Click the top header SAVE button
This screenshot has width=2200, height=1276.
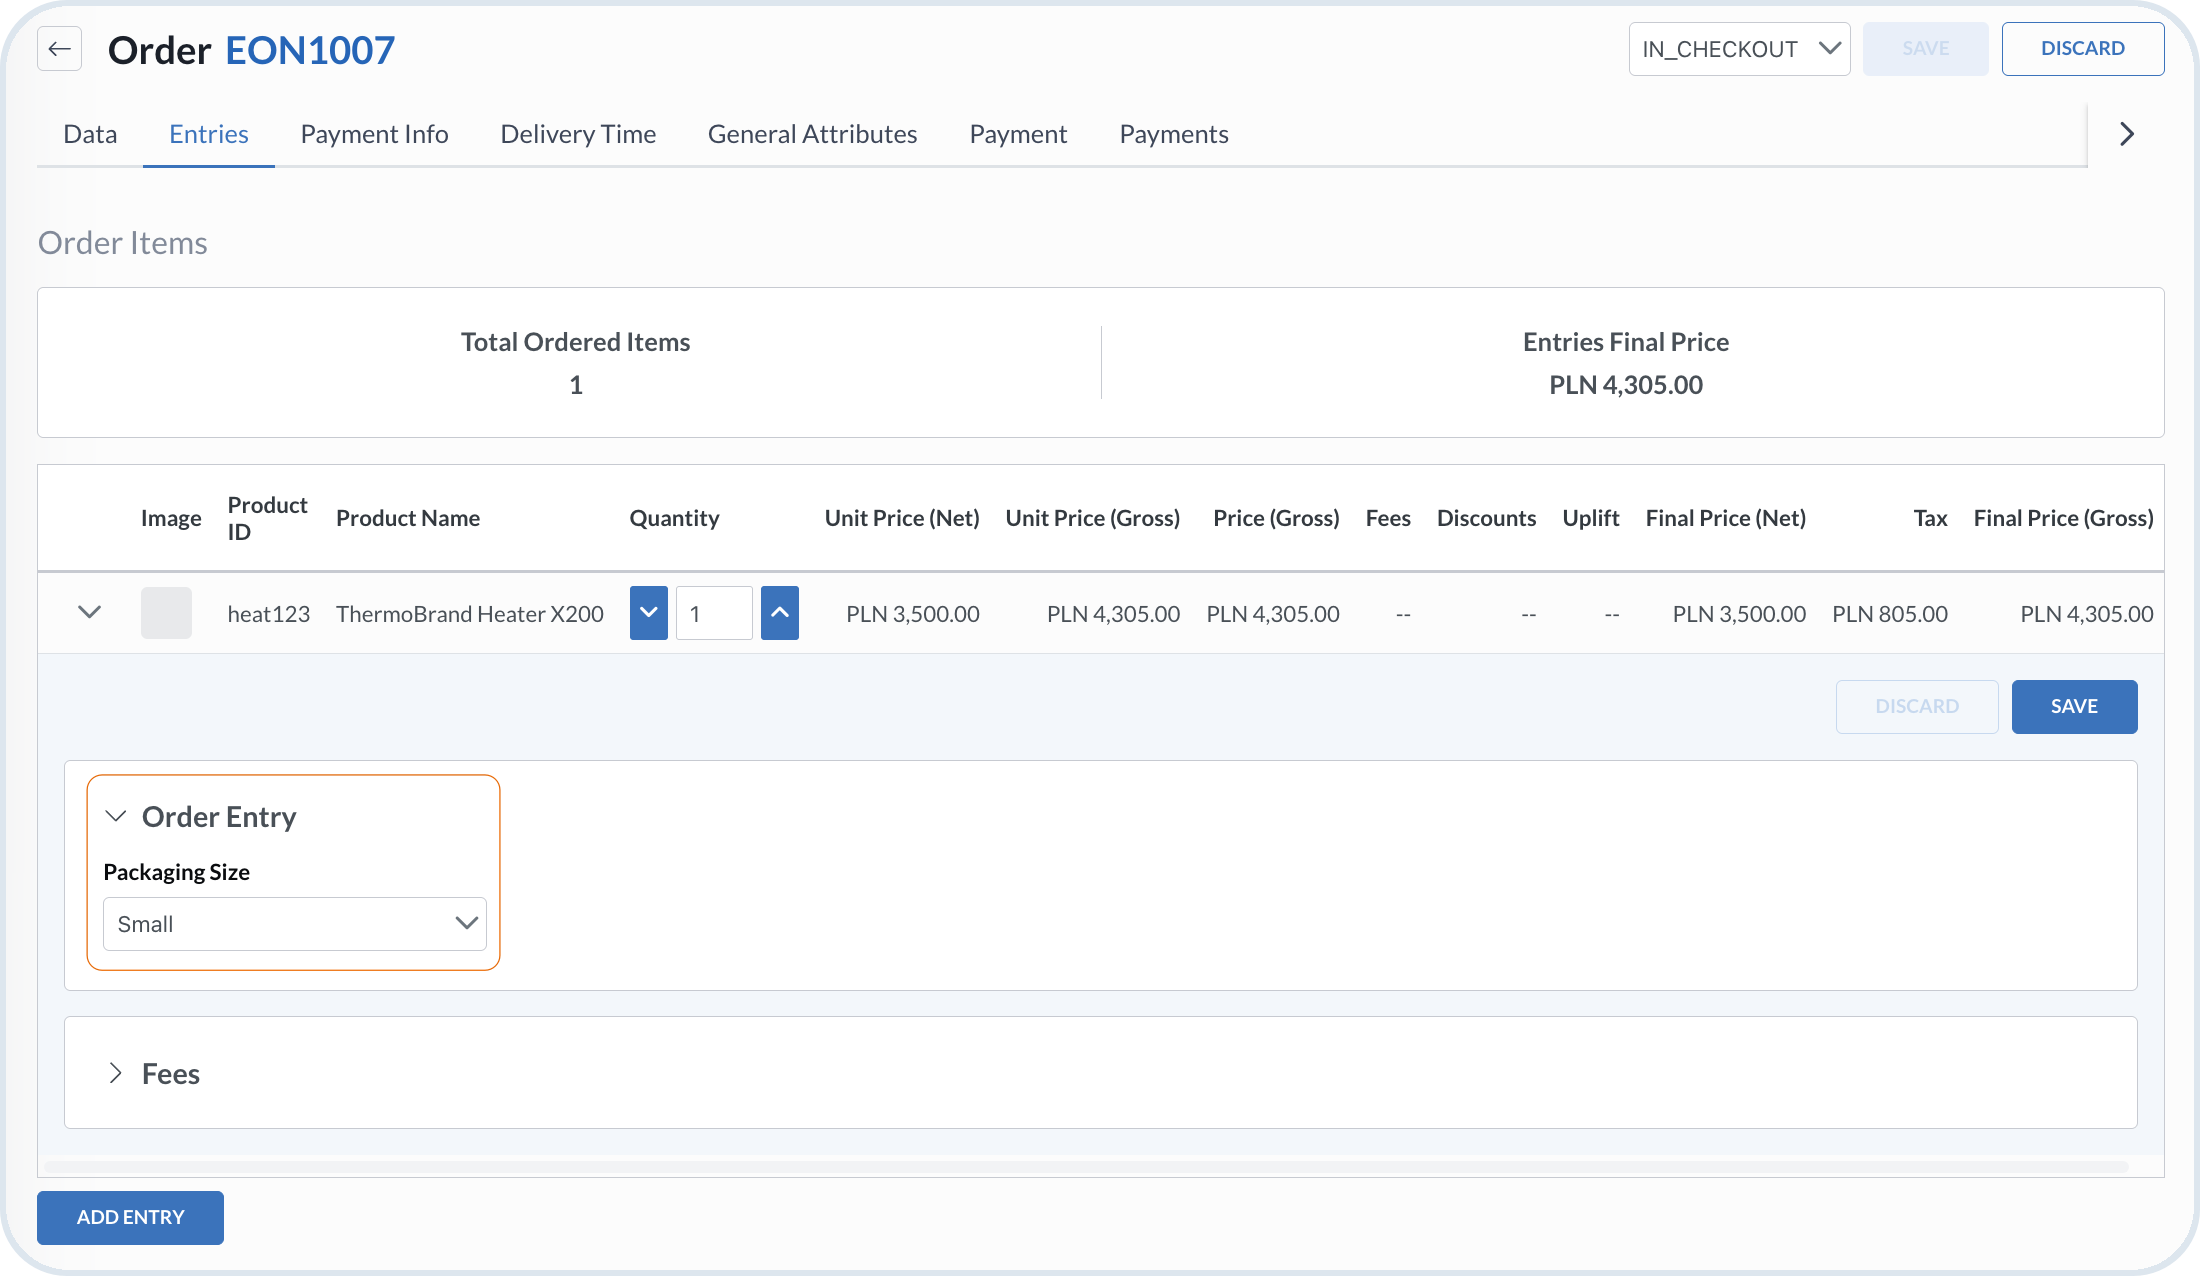coord(1926,49)
